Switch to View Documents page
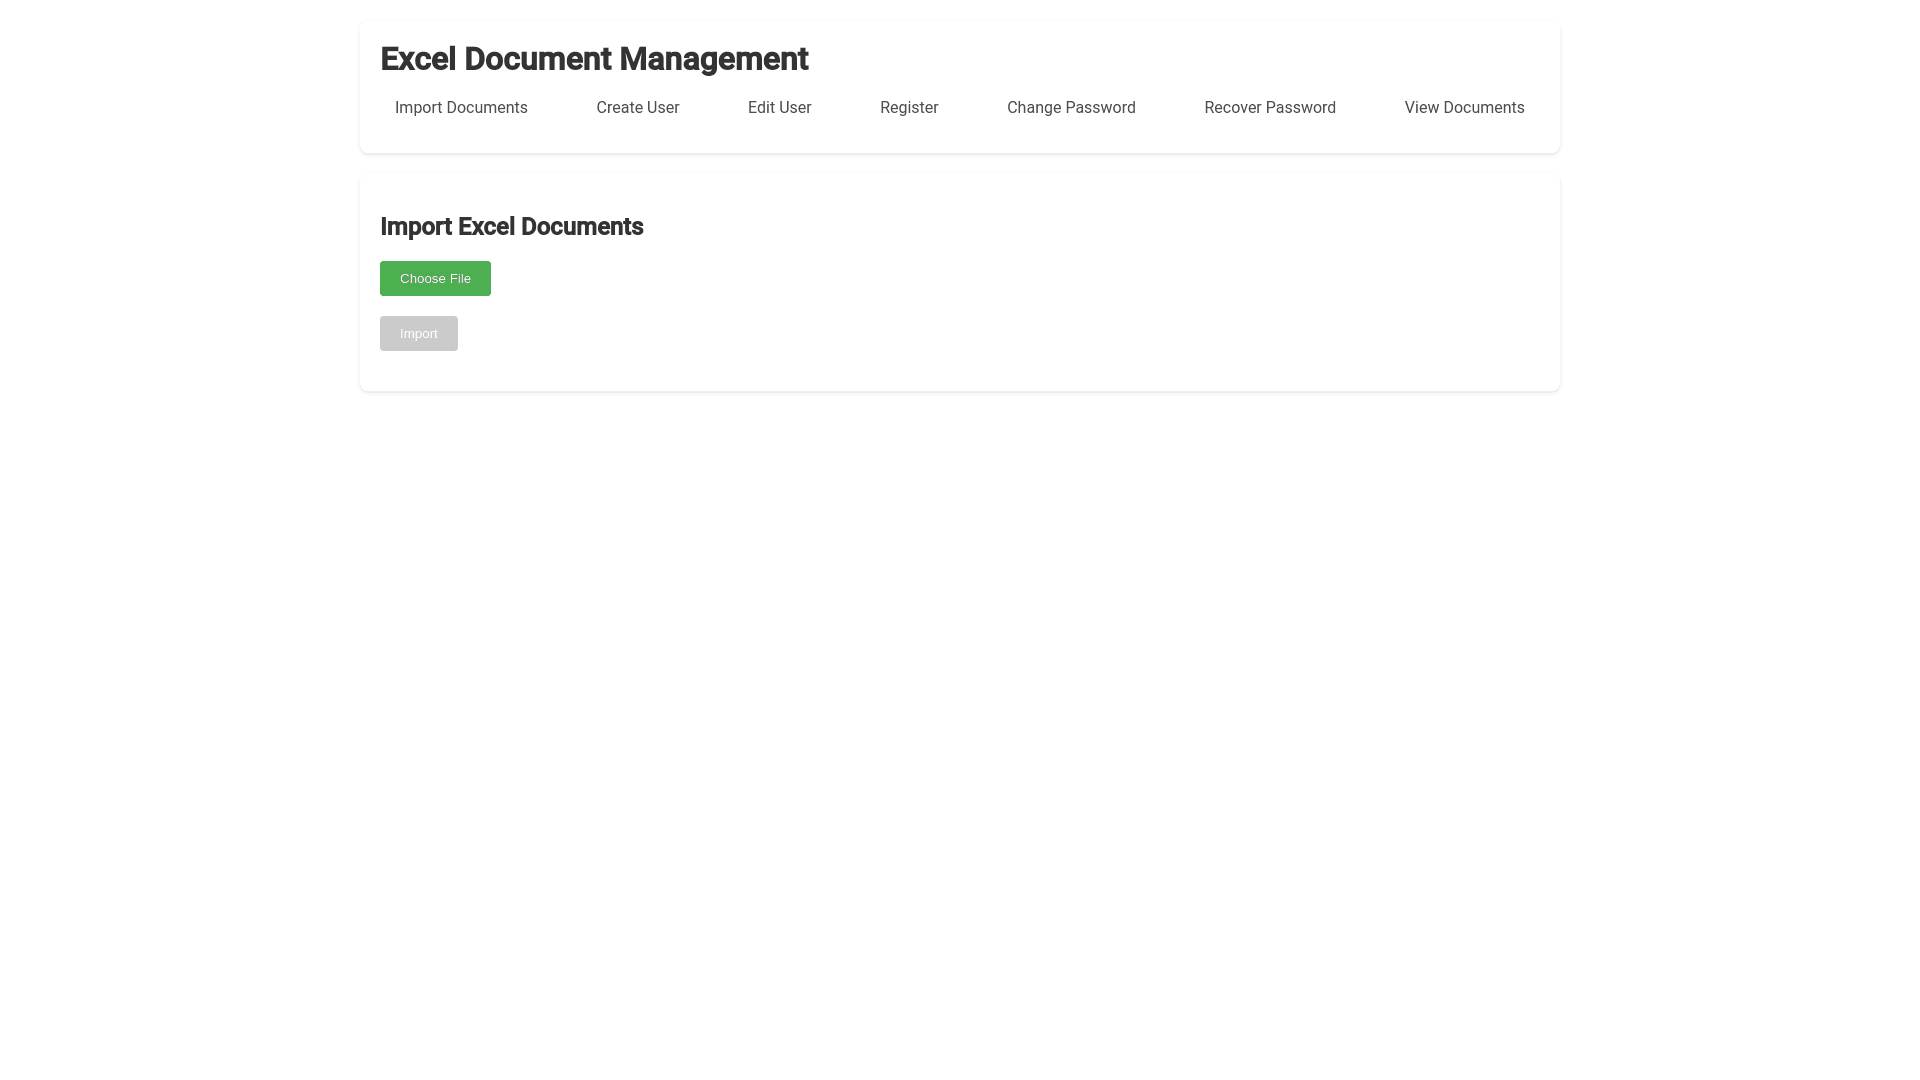The image size is (1920, 1080). point(1463,108)
